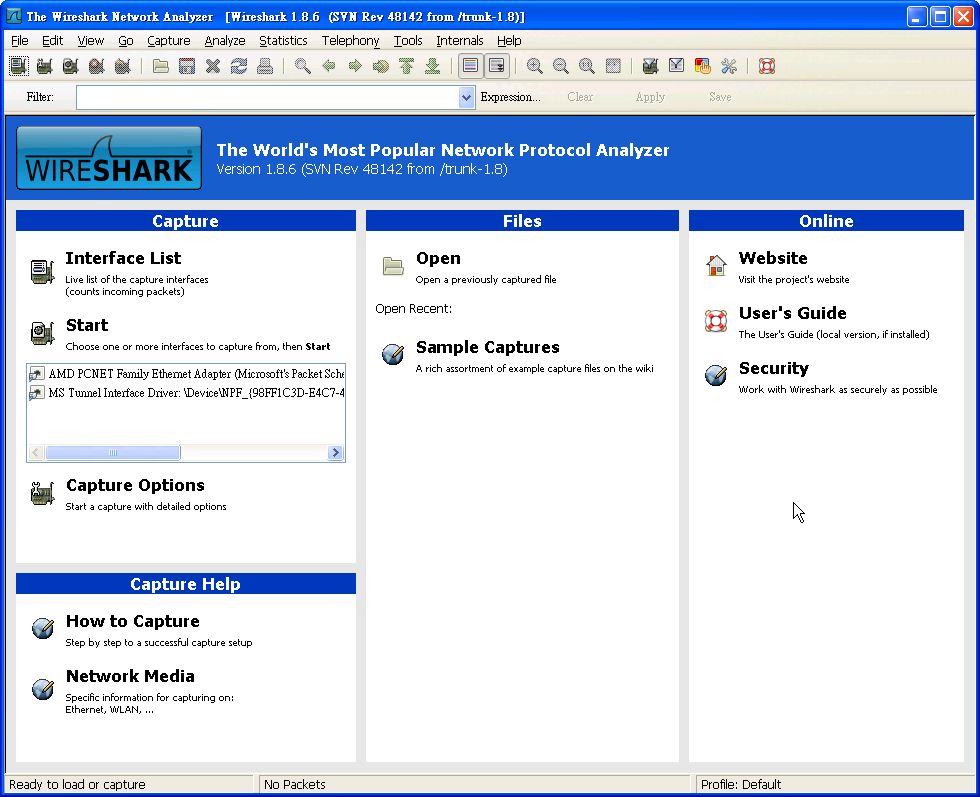Open the Help menu
980x797 pixels.
click(509, 41)
